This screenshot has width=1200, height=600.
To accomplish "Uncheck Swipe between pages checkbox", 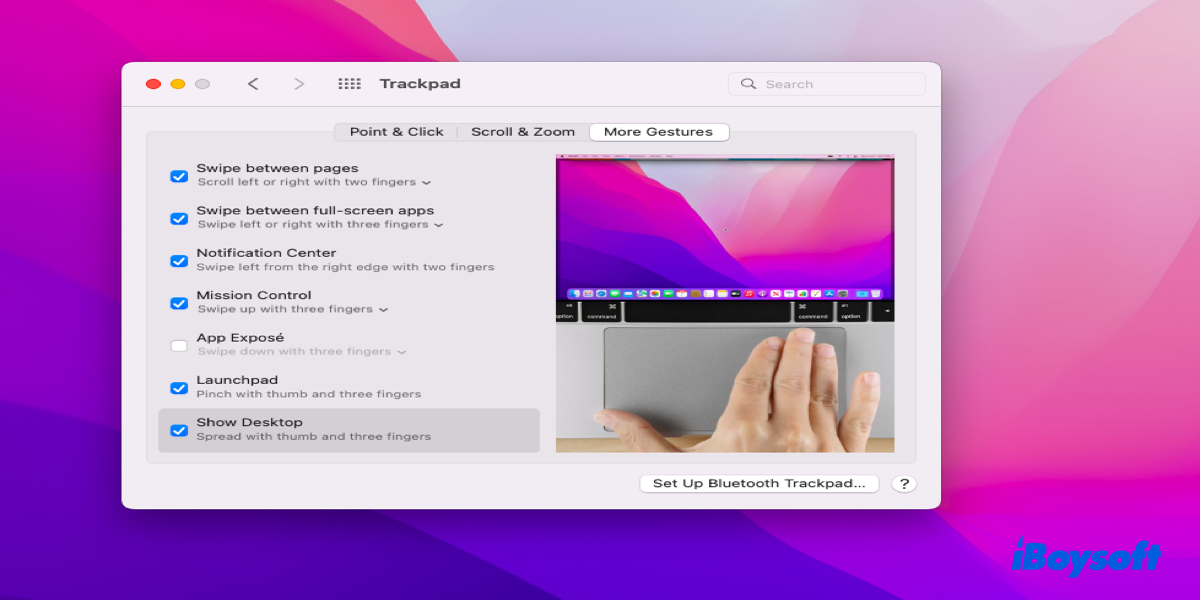I will 179,176.
